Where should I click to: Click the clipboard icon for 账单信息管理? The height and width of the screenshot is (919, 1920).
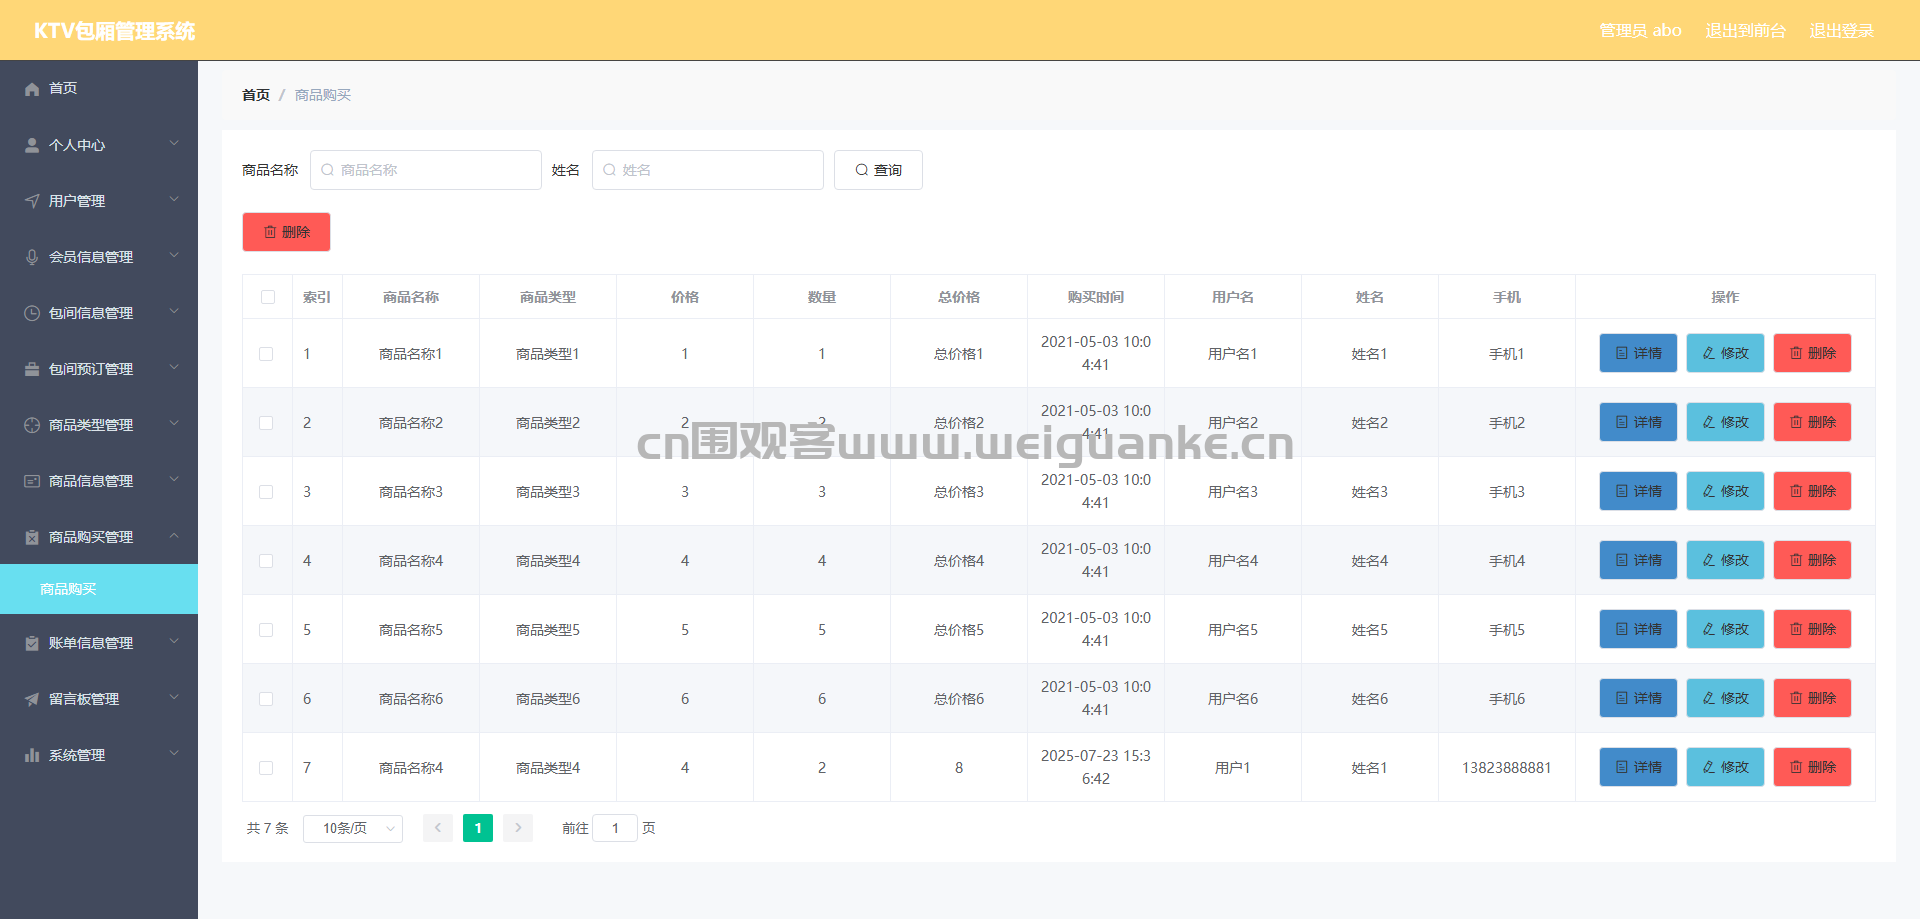(32, 643)
